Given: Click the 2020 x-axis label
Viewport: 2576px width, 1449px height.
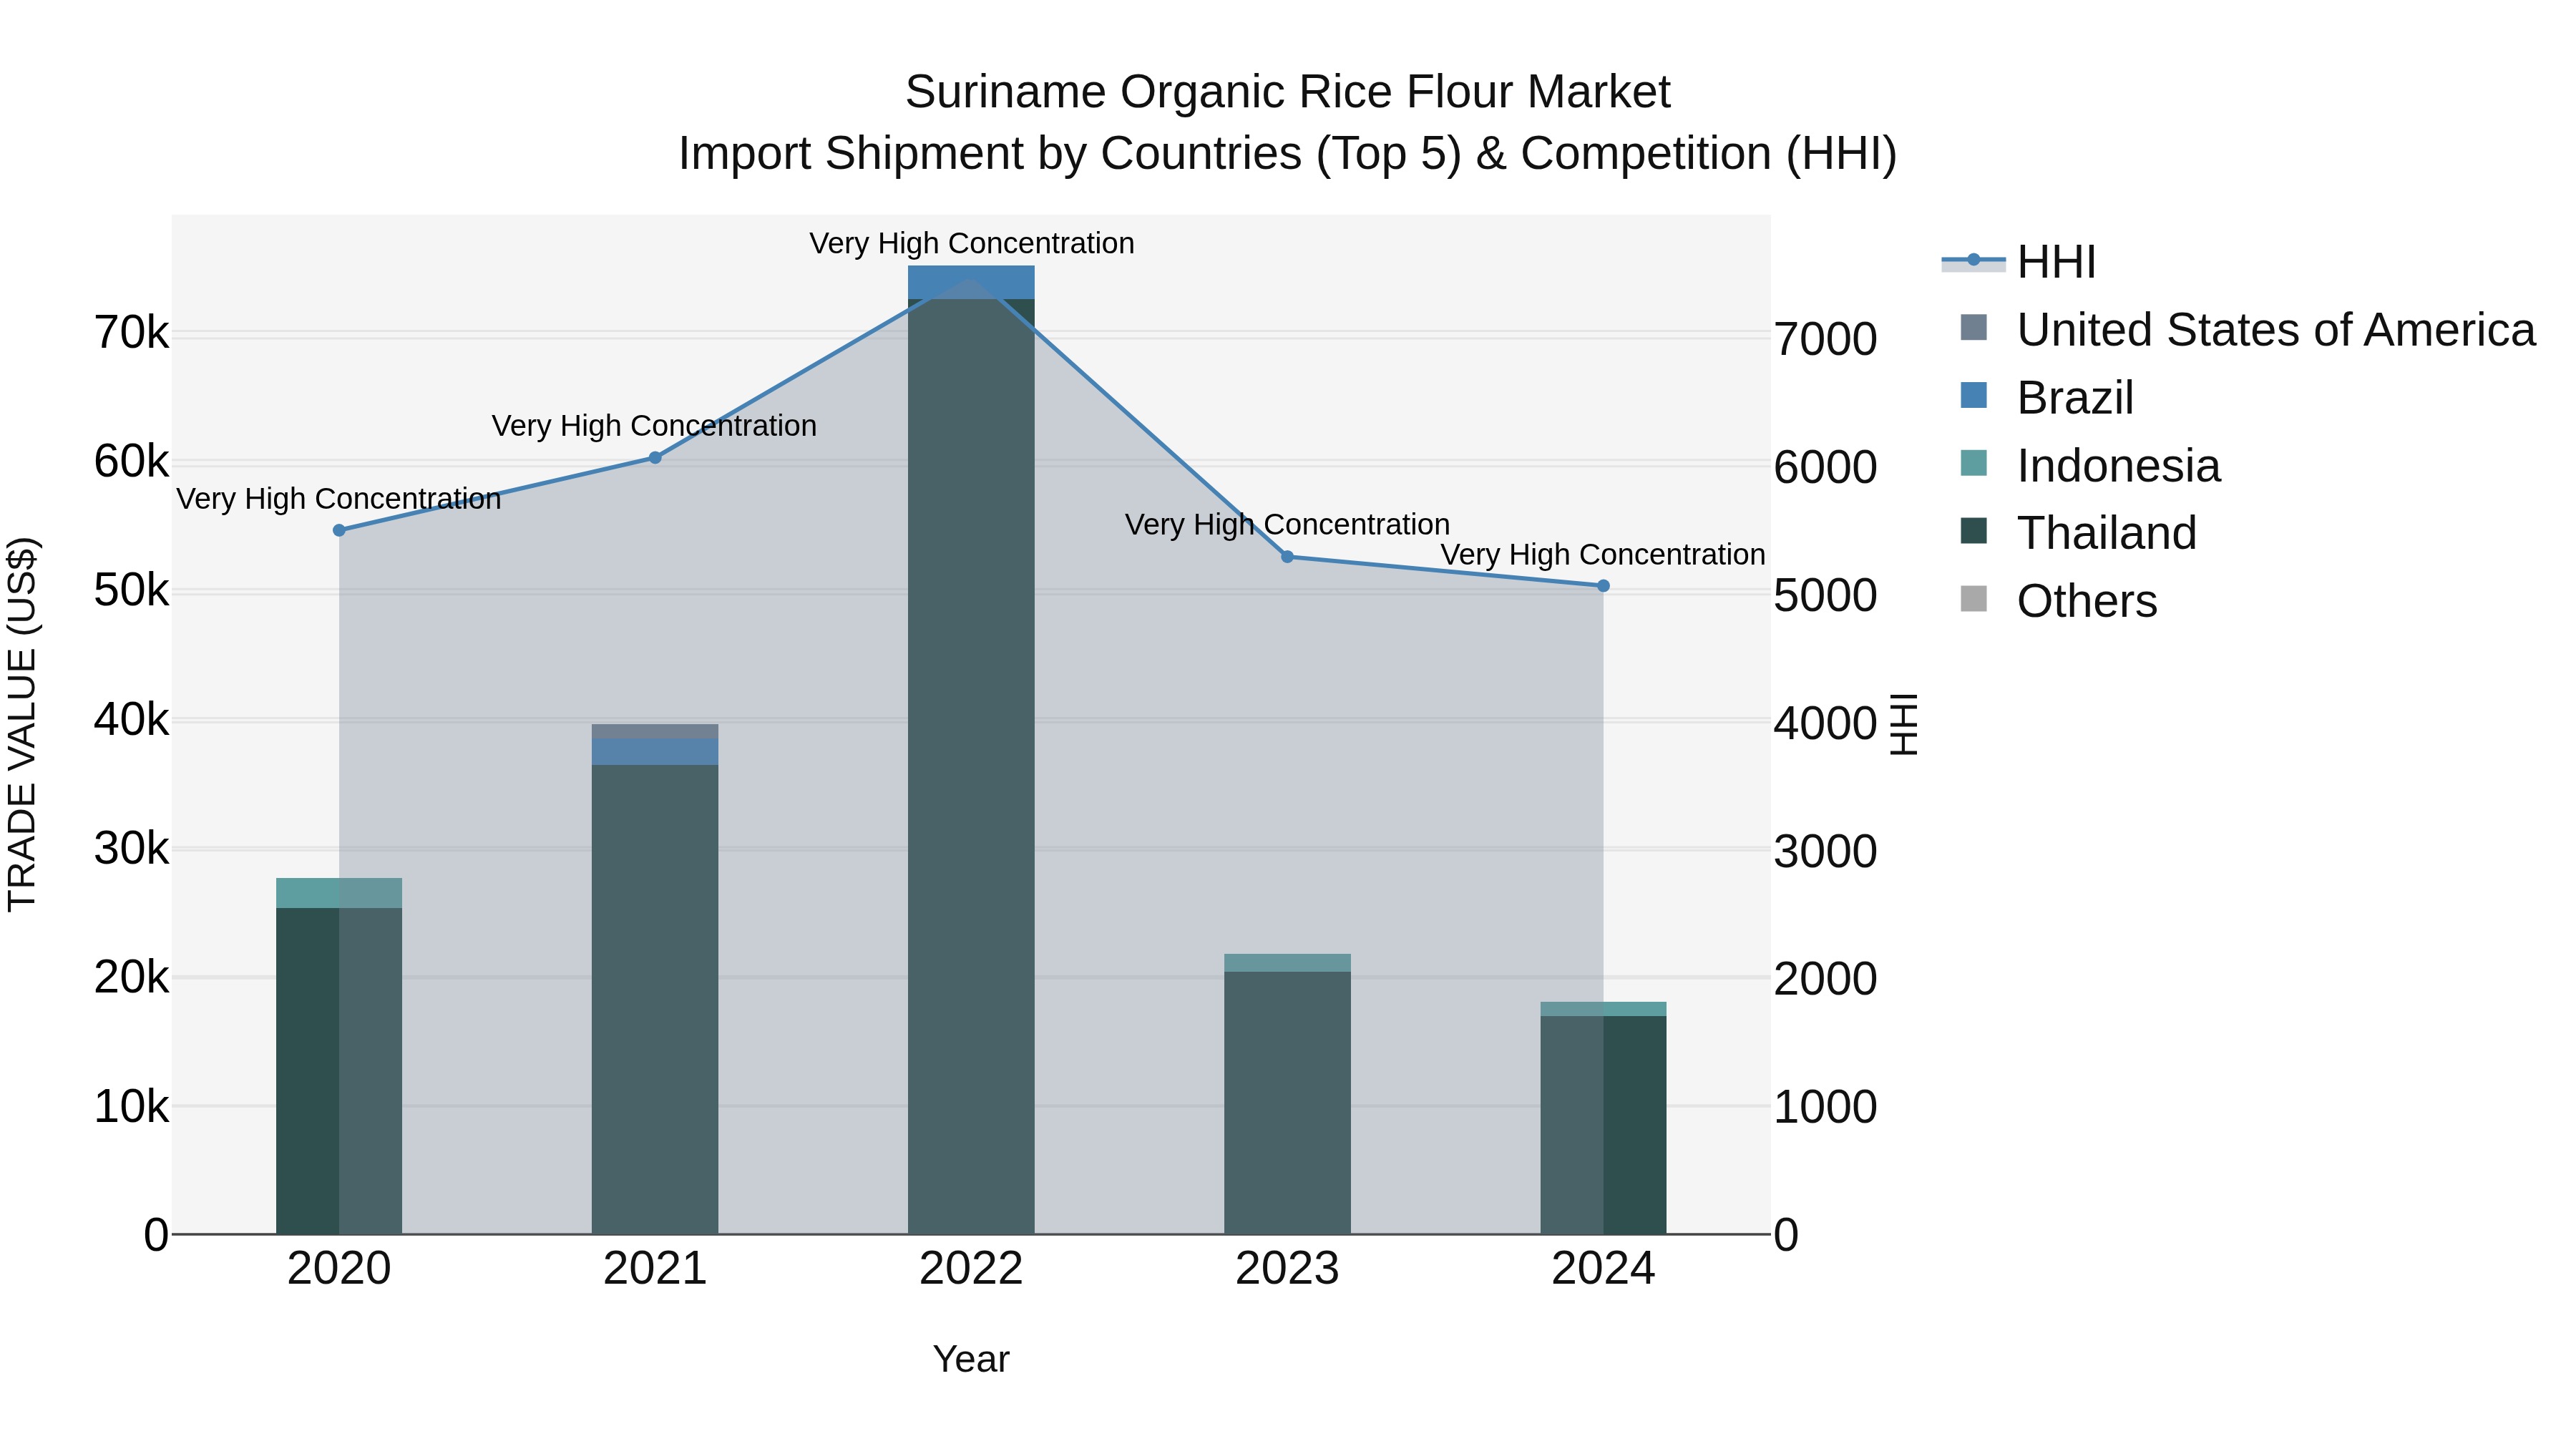Looking at the screenshot, I should pyautogui.click(x=339, y=1269).
